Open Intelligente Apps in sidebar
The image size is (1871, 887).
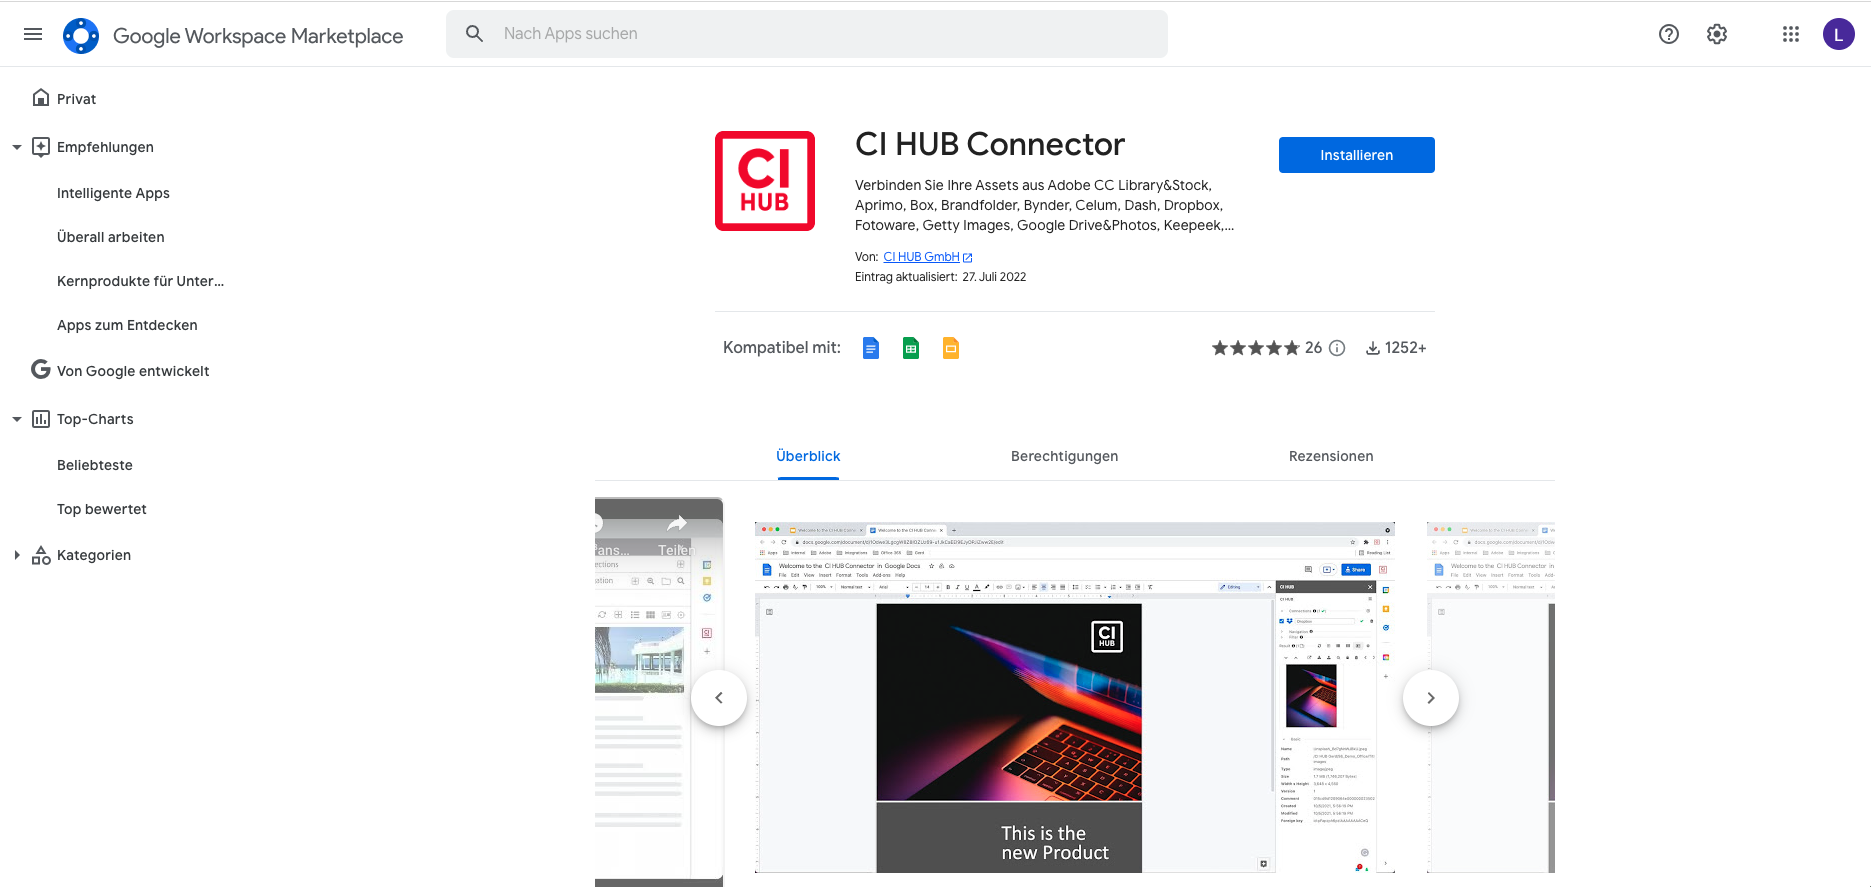coord(113,193)
